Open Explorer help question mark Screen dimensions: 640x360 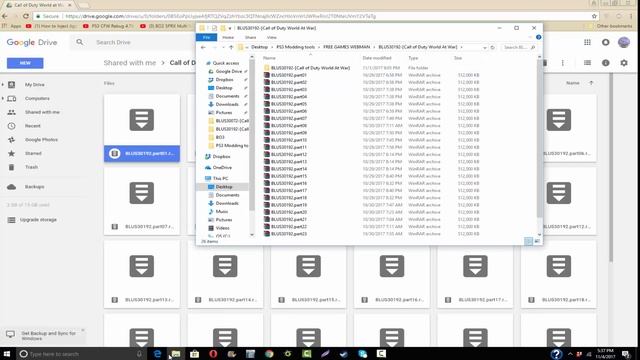click(x=538, y=37)
